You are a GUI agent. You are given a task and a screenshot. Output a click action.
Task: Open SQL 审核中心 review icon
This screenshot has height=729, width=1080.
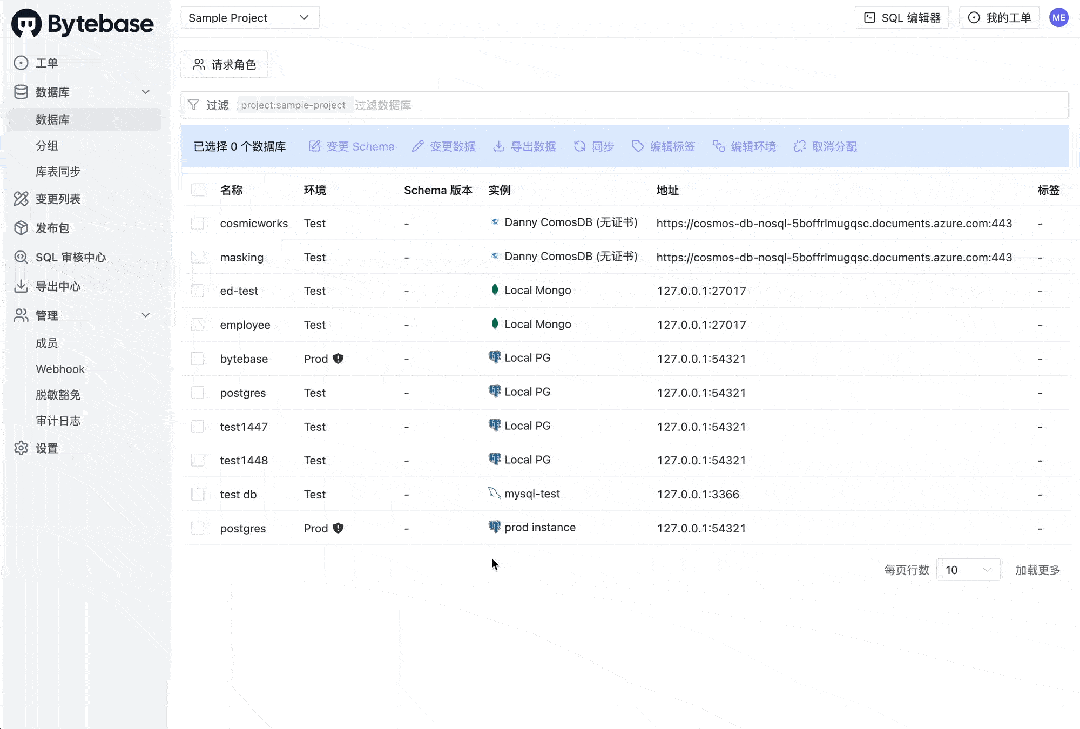[x=21, y=257]
